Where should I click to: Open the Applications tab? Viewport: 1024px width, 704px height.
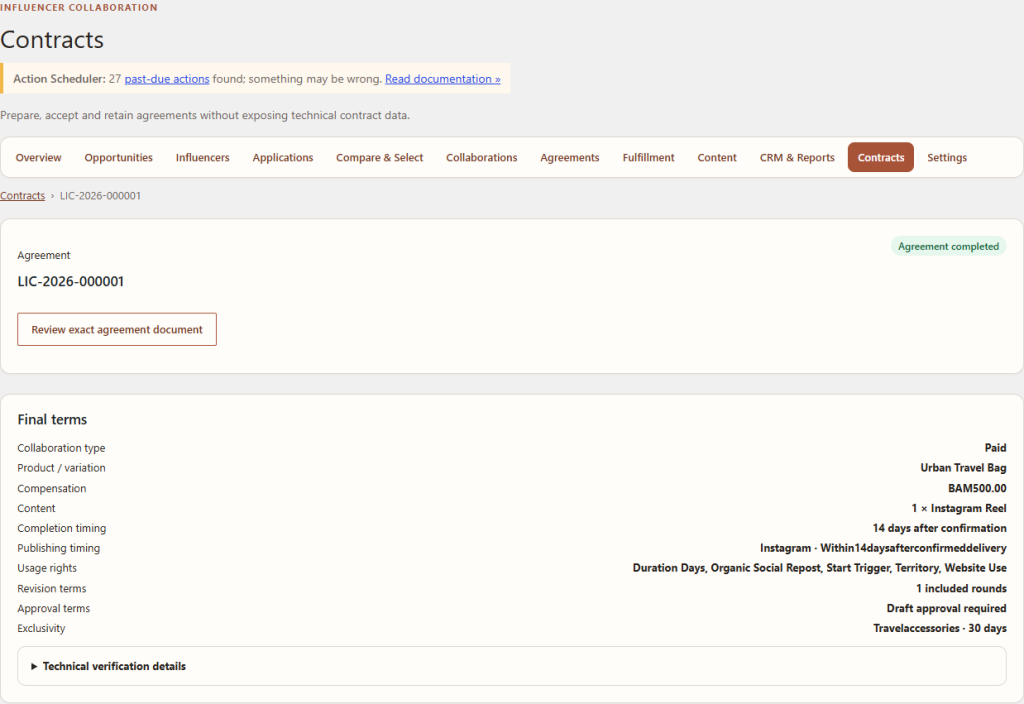click(x=283, y=157)
